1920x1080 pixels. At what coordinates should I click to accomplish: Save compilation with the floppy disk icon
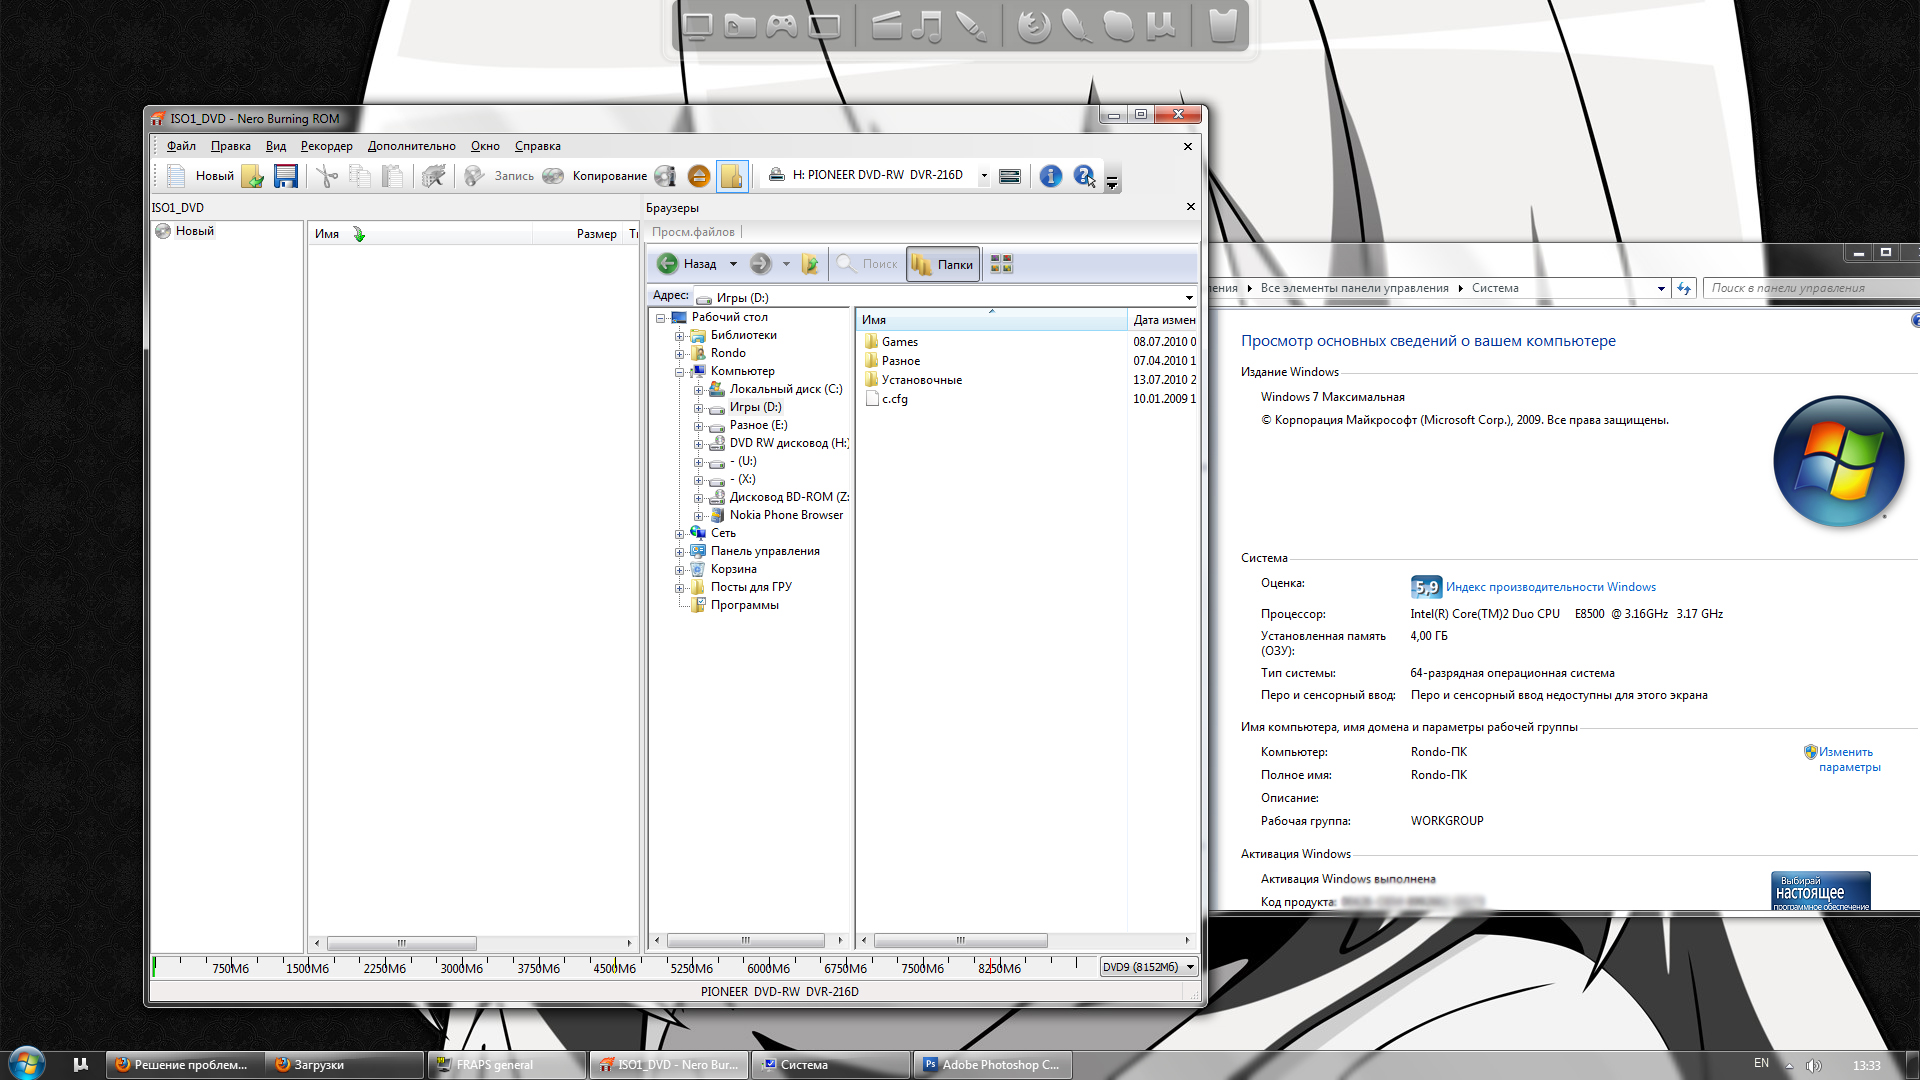click(286, 176)
